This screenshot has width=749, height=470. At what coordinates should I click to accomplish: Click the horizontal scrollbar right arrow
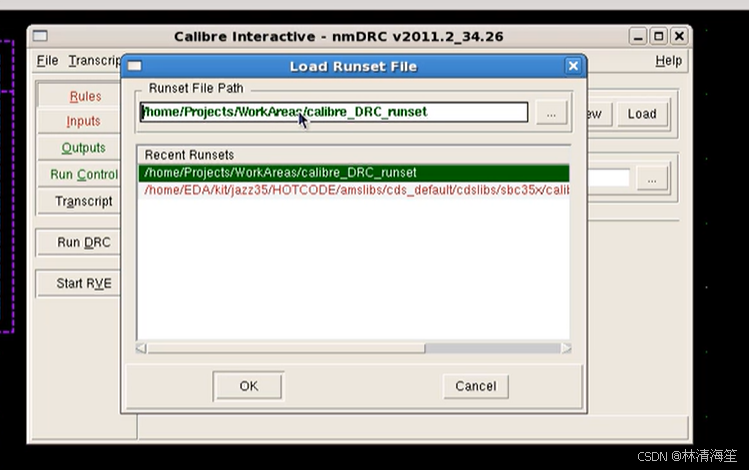[x=566, y=348]
